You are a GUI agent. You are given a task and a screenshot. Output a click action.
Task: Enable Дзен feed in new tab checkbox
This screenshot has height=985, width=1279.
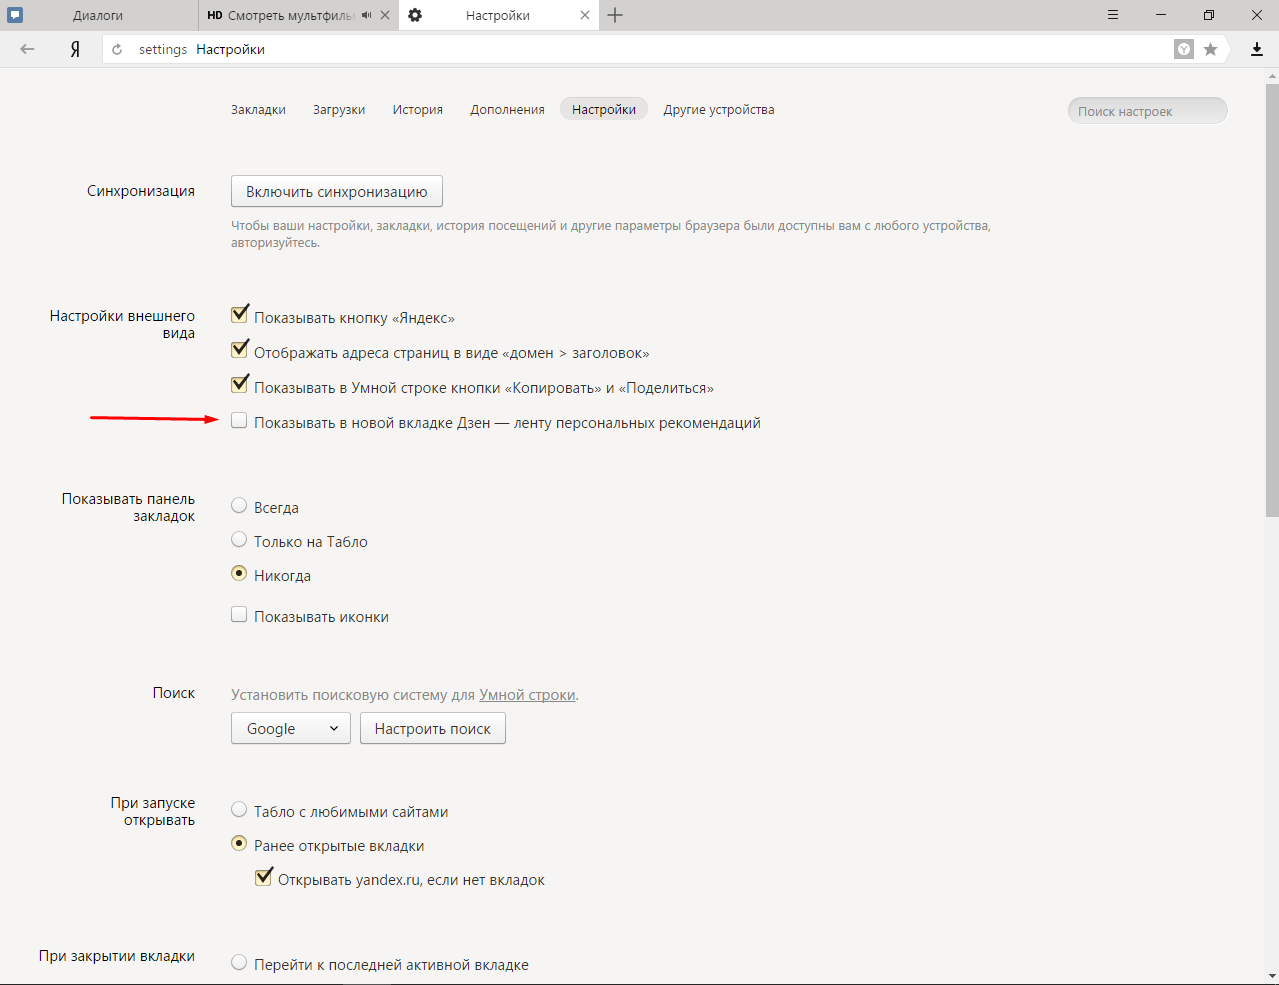pos(239,421)
